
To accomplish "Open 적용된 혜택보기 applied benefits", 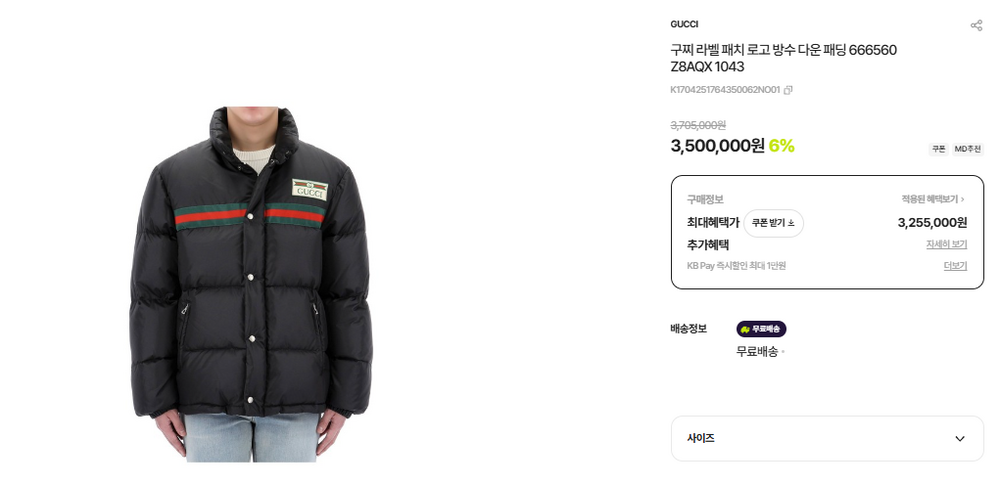I will tap(932, 199).
